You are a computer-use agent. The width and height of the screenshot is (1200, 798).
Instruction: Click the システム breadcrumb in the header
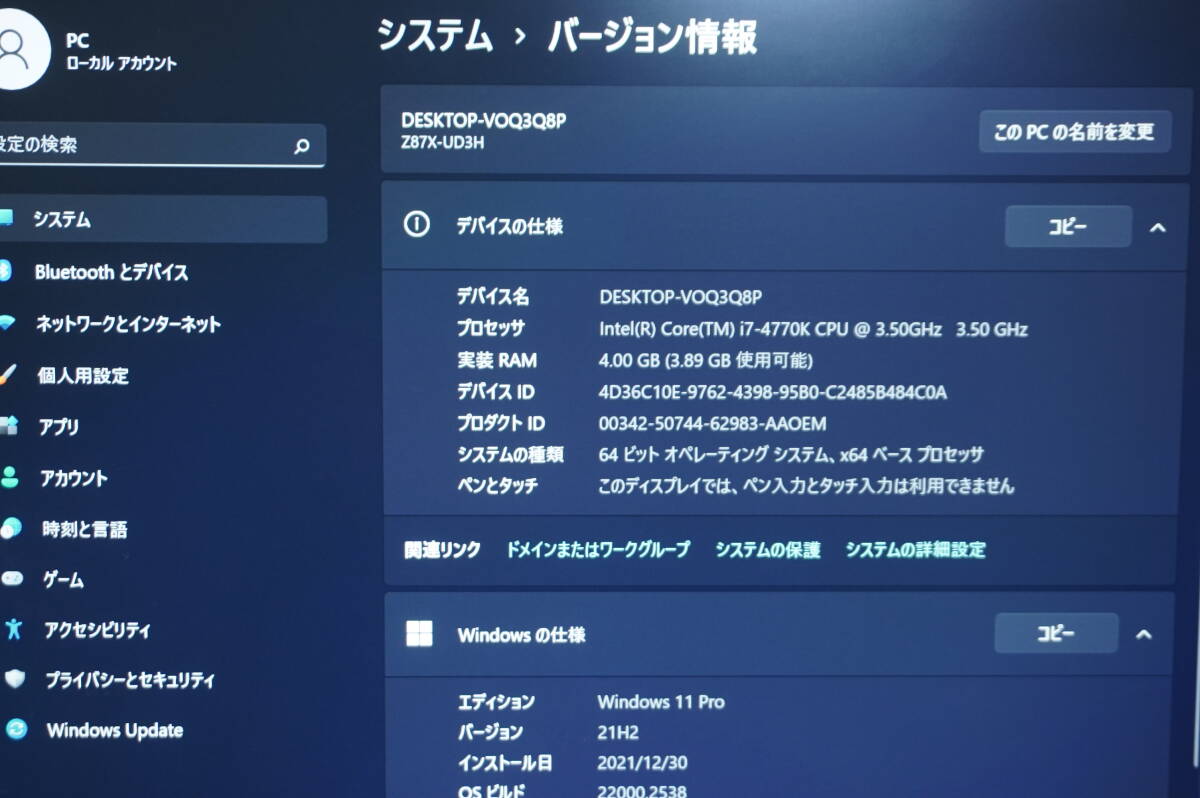pos(435,37)
